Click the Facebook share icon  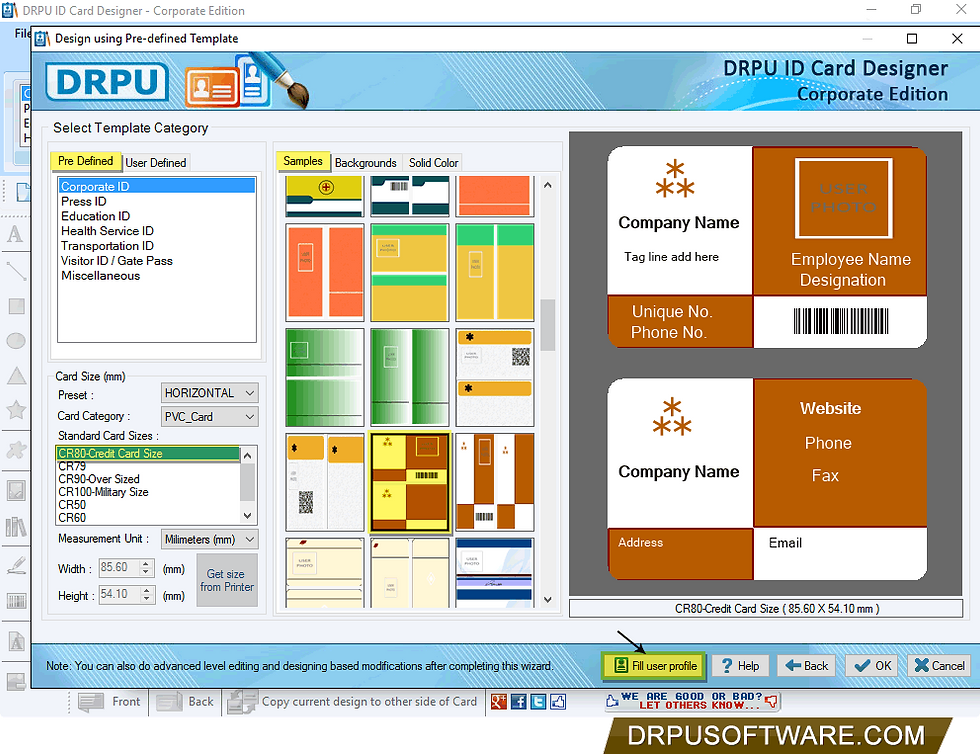518,701
